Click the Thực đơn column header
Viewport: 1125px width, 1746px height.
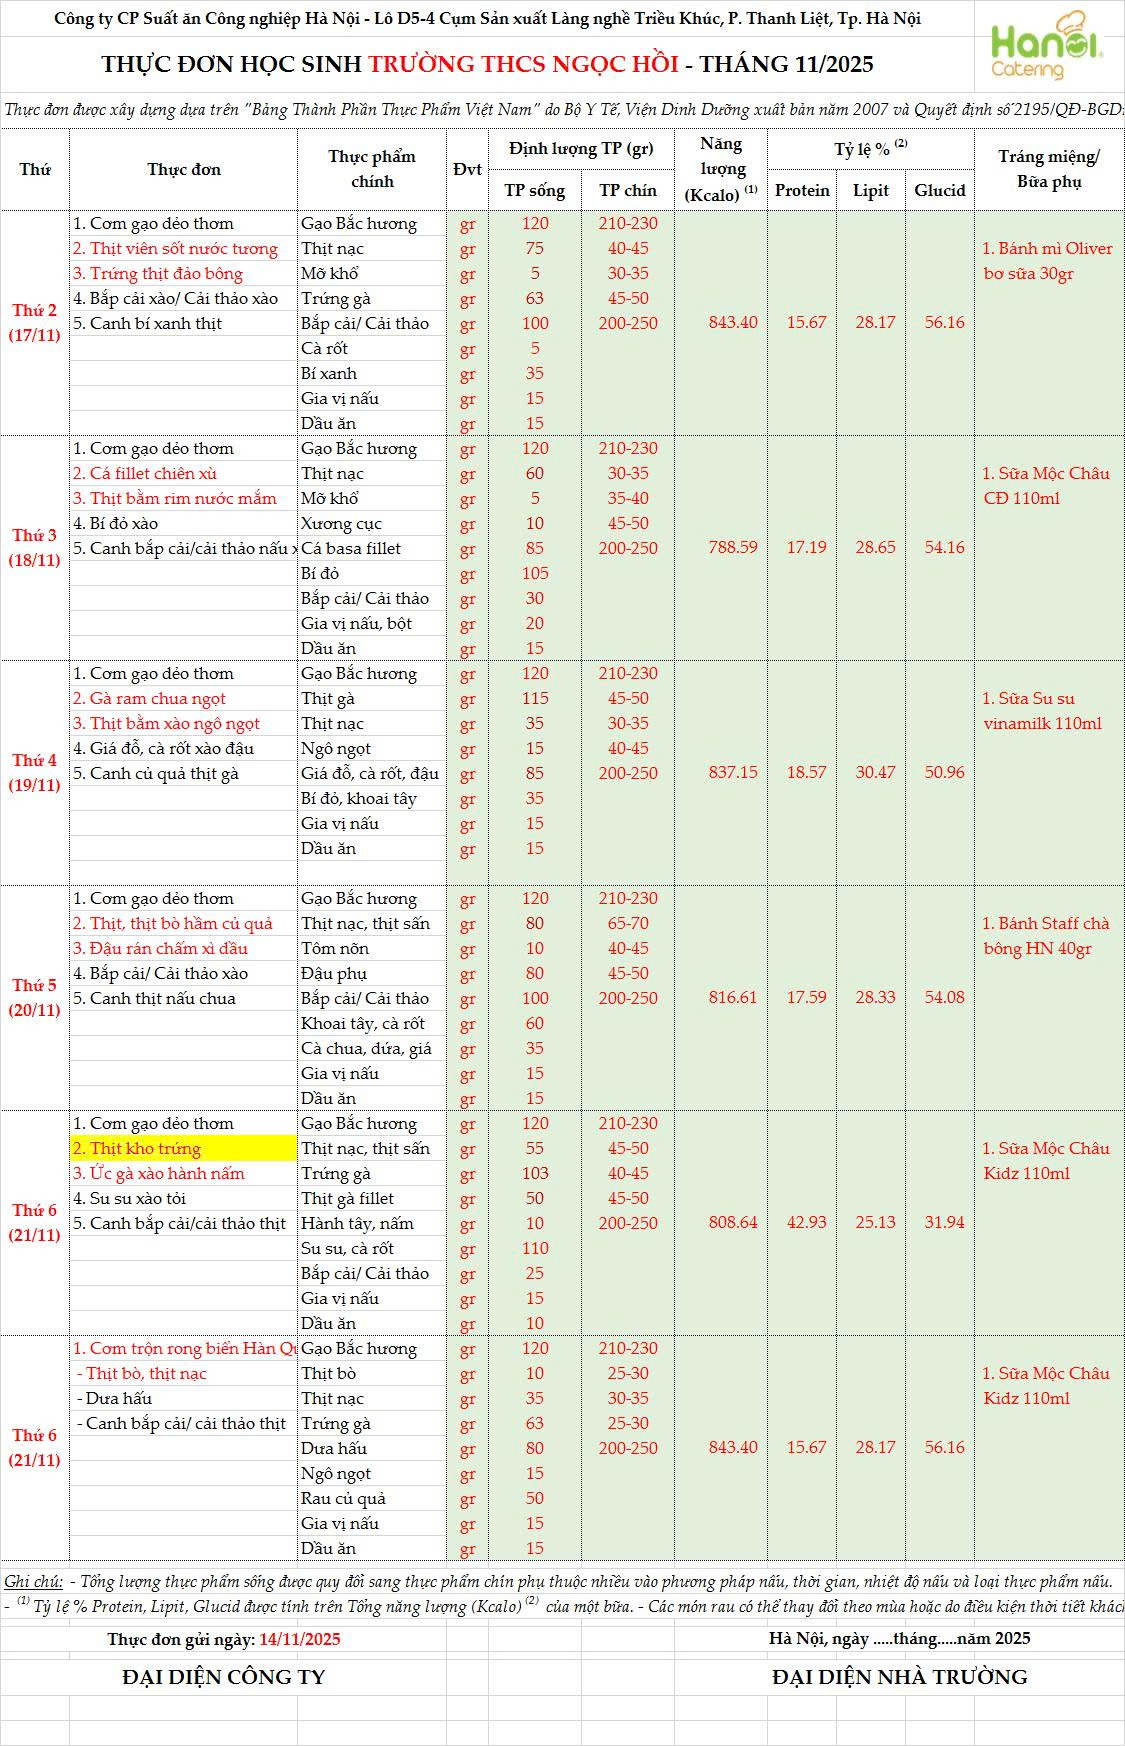click(x=183, y=169)
